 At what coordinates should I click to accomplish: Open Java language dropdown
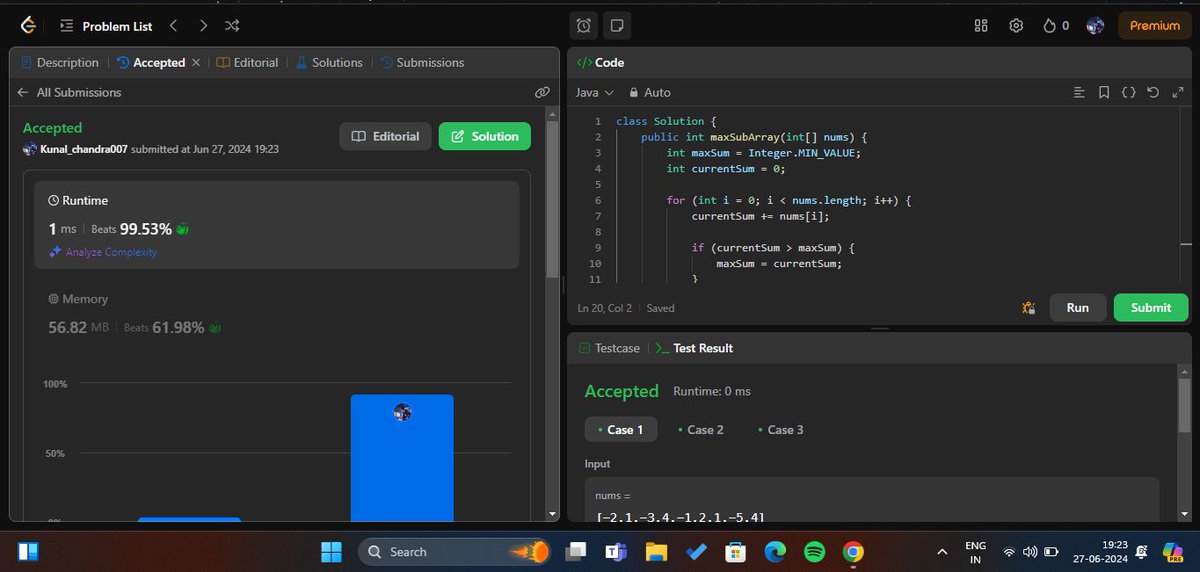tap(594, 92)
